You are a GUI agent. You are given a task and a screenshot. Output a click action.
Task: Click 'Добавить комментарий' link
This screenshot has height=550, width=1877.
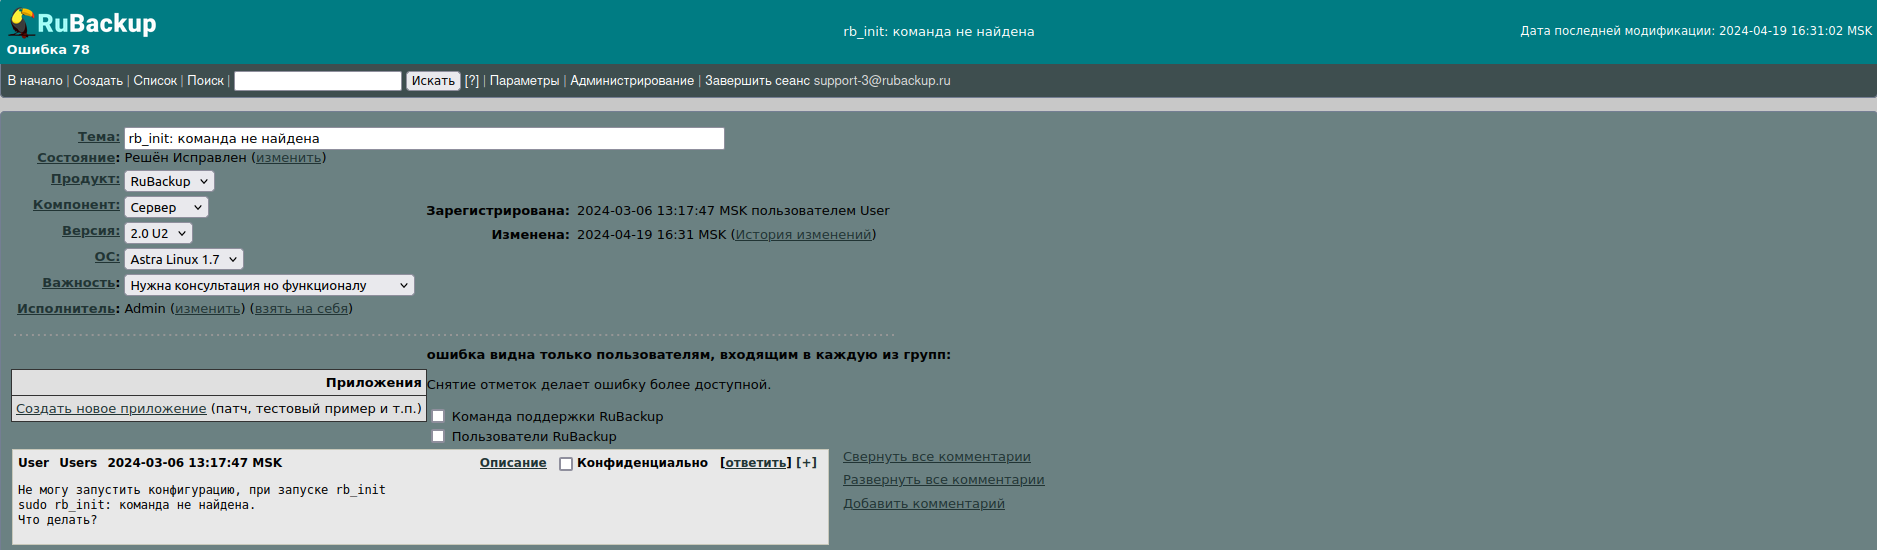[x=924, y=504]
